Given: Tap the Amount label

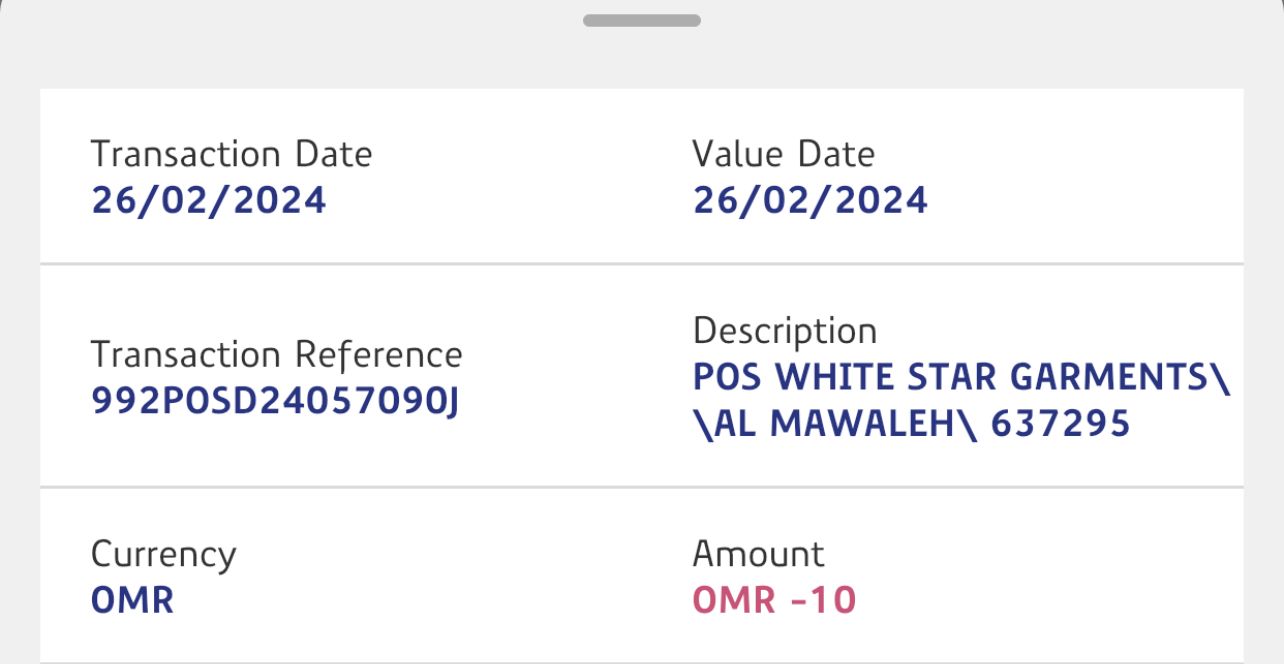Looking at the screenshot, I should (758, 554).
